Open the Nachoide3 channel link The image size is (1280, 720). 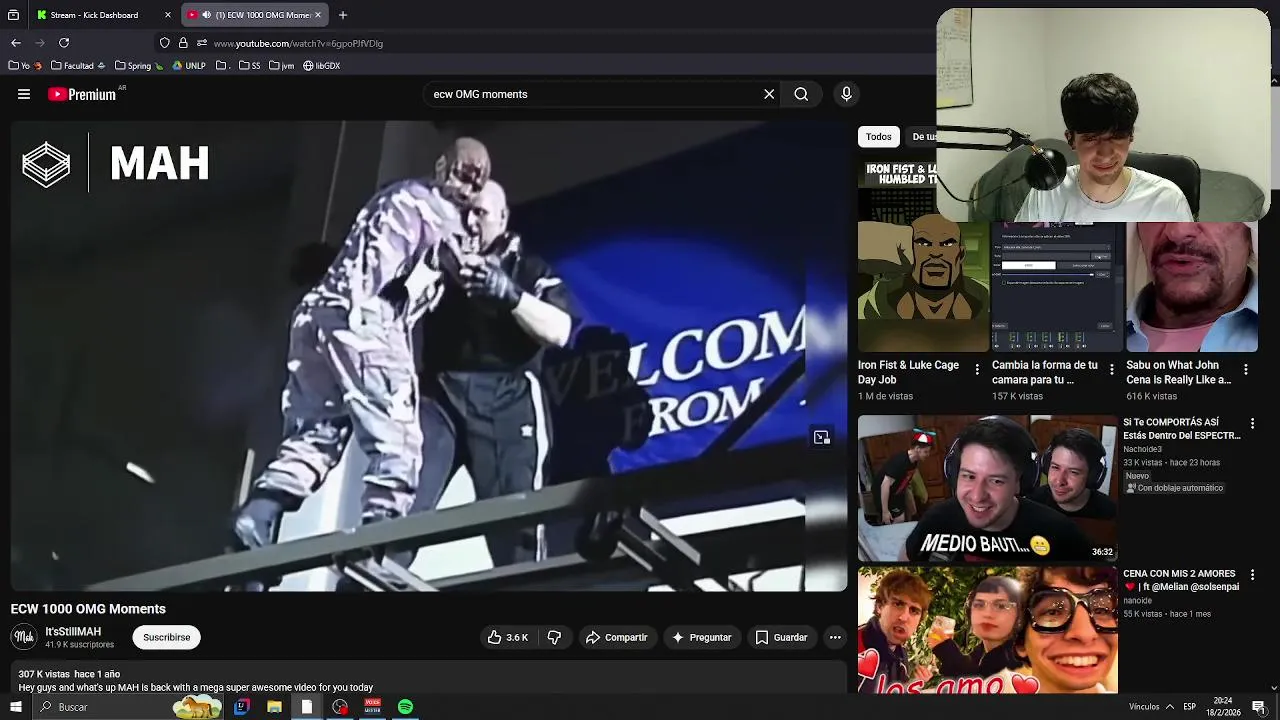click(1145, 450)
